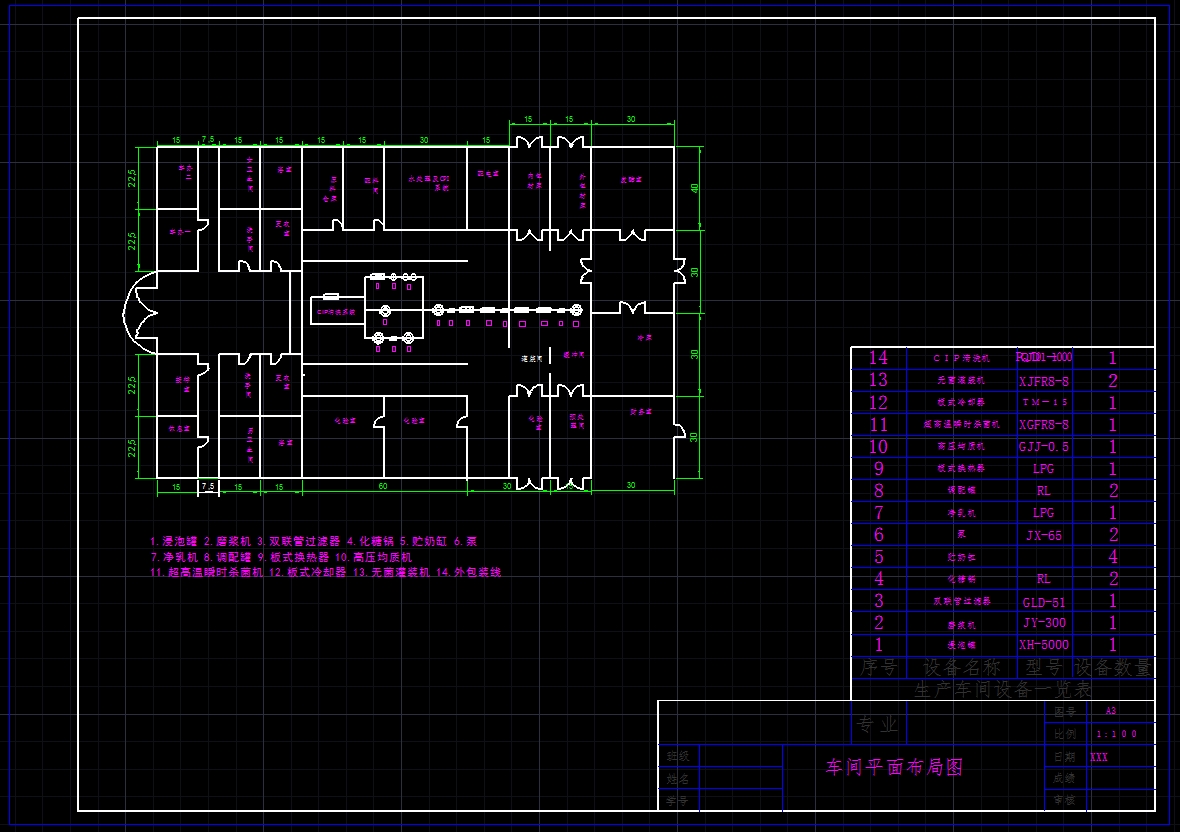This screenshot has height=832, width=1180.
Task: Select the 'LPG' model text in row 7
Action: (1044, 513)
